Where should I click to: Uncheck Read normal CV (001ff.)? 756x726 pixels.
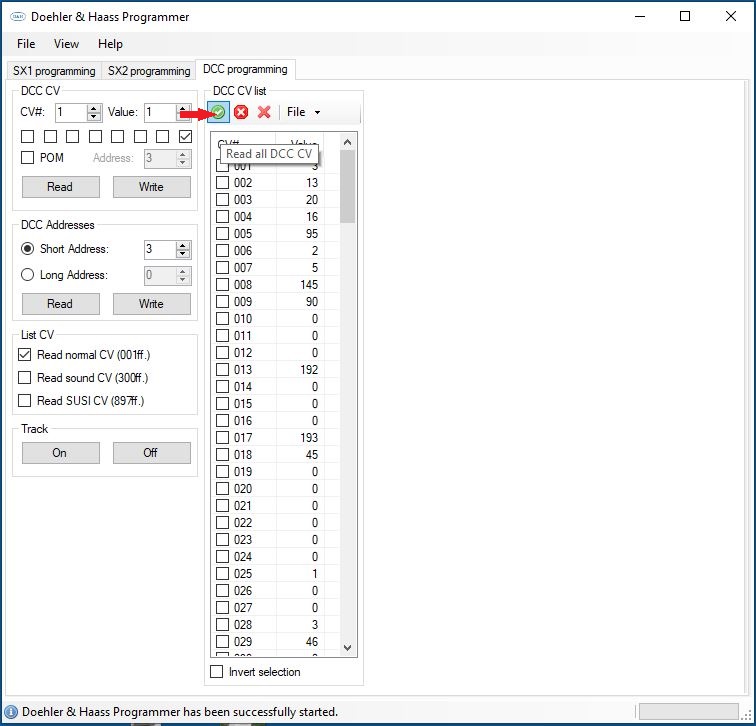coord(24,355)
